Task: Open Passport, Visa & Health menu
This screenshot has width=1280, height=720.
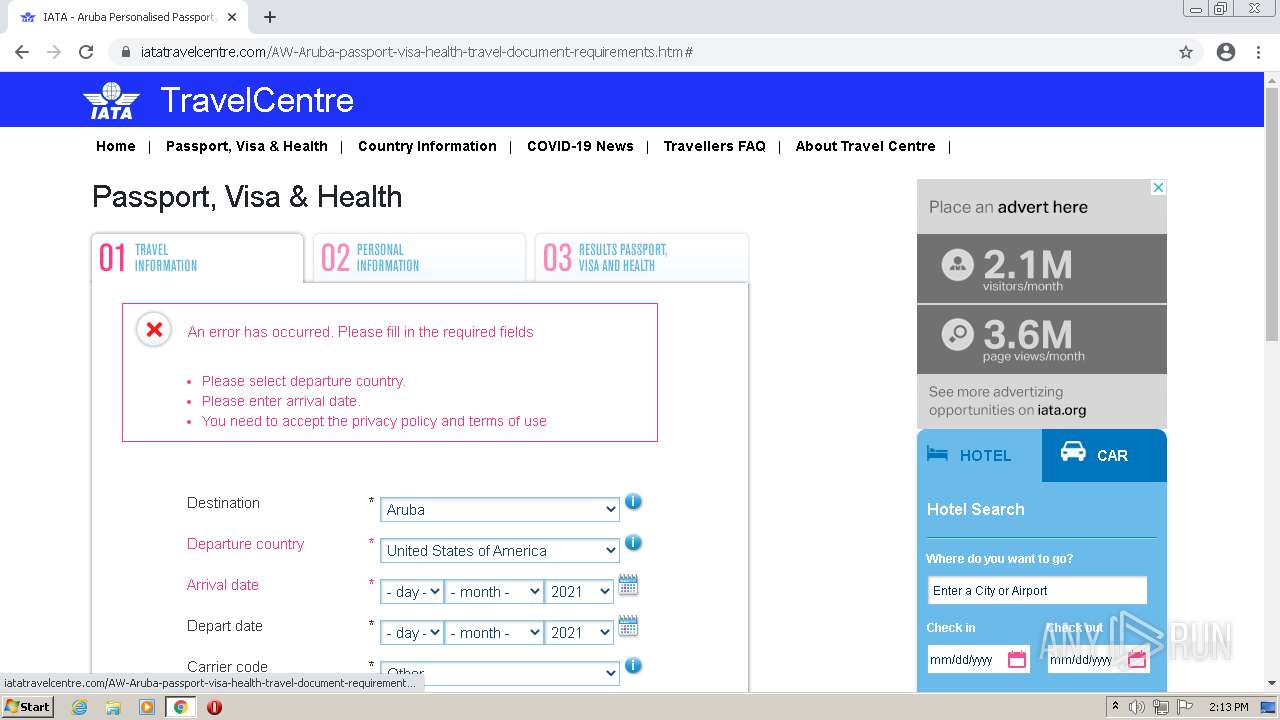Action: pyautogui.click(x=247, y=146)
